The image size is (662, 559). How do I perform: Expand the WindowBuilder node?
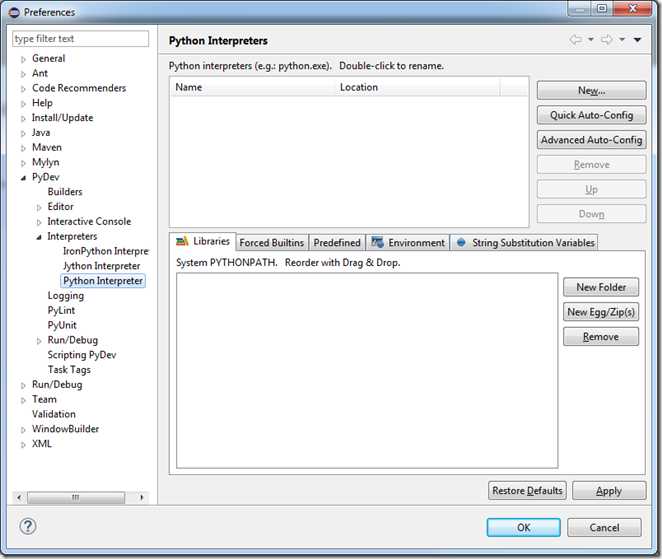coord(23,430)
